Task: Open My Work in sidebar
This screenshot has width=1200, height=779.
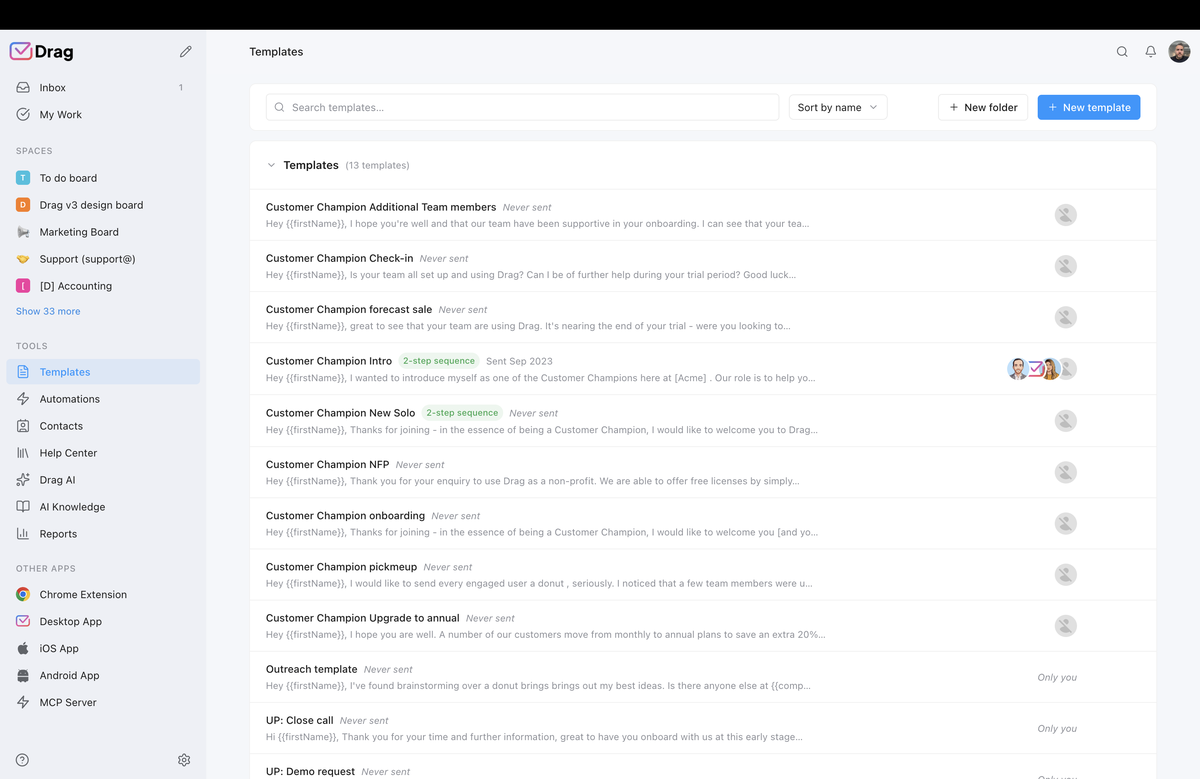Action: tap(103, 115)
